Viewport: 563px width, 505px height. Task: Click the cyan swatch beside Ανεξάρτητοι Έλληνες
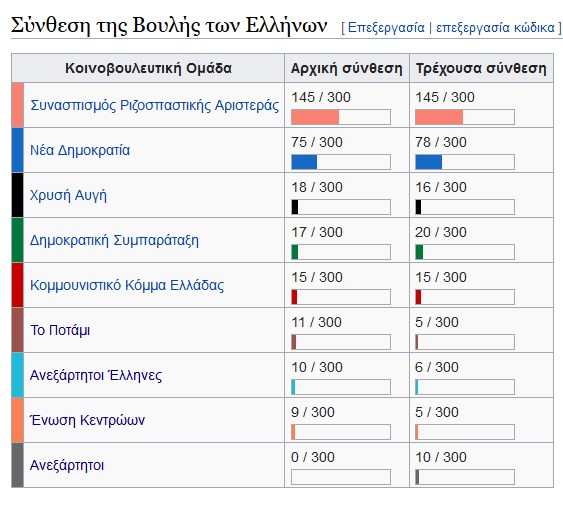18,375
